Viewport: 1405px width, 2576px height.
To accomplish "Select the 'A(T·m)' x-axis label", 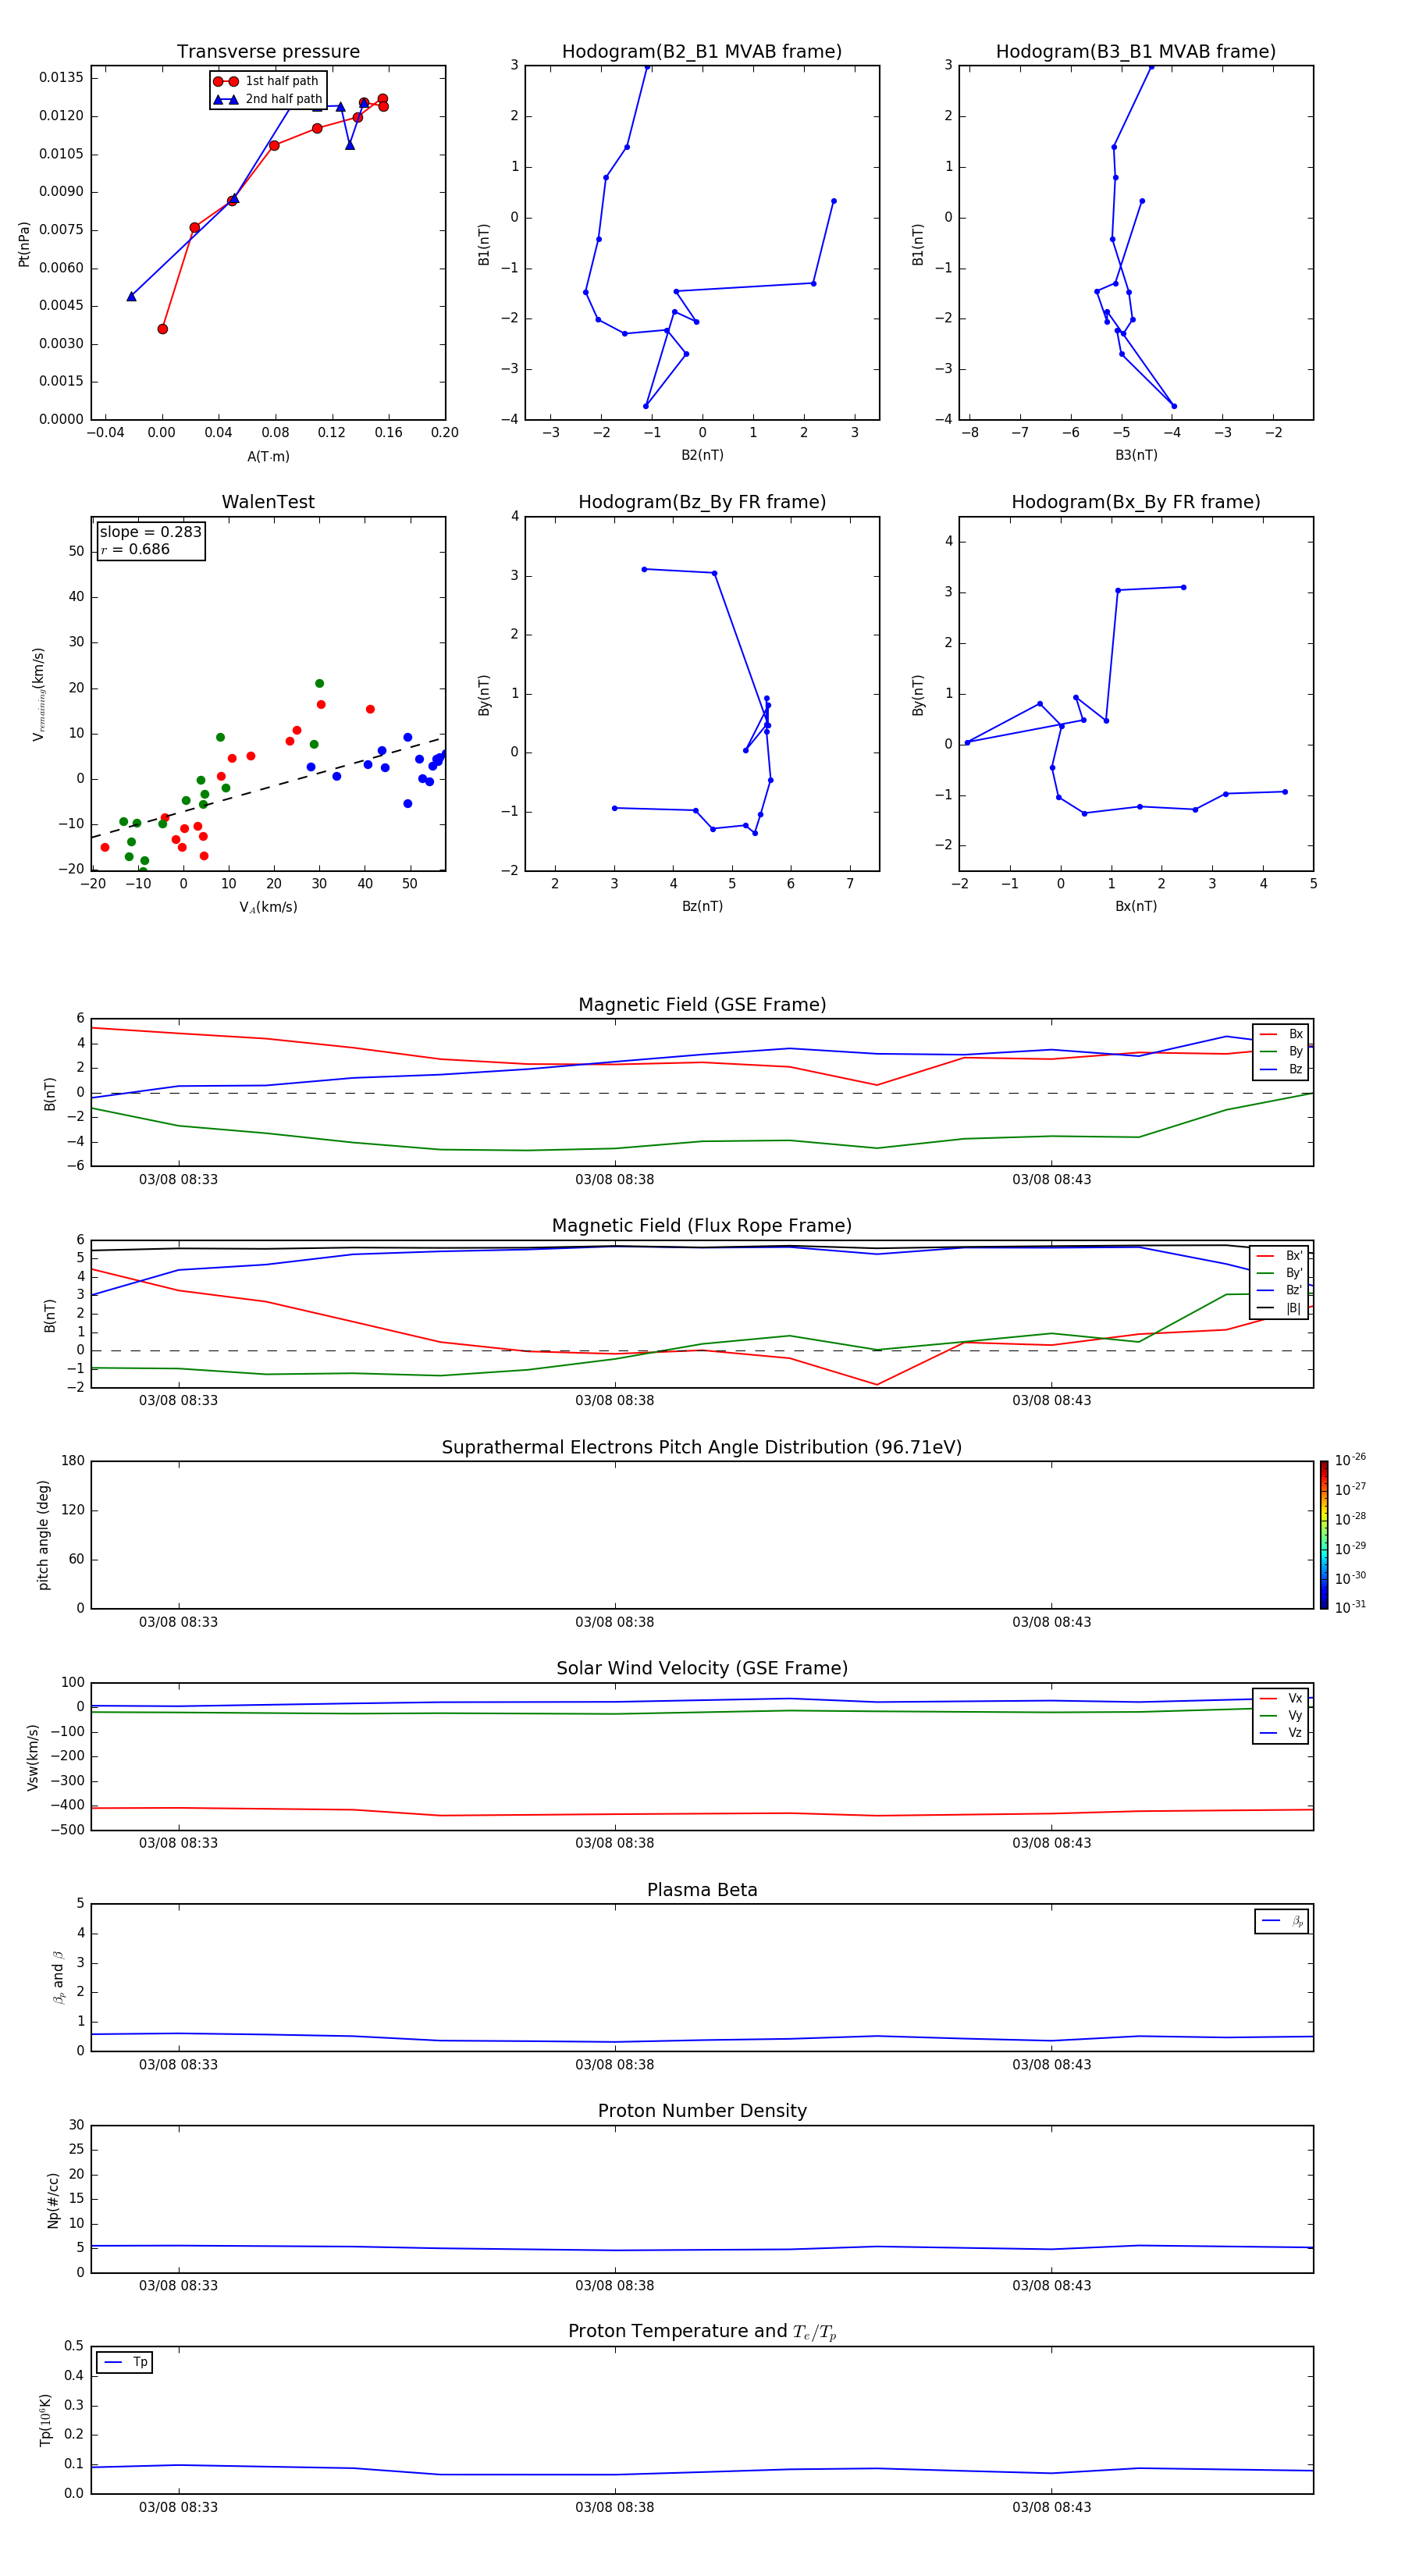I will point(268,456).
